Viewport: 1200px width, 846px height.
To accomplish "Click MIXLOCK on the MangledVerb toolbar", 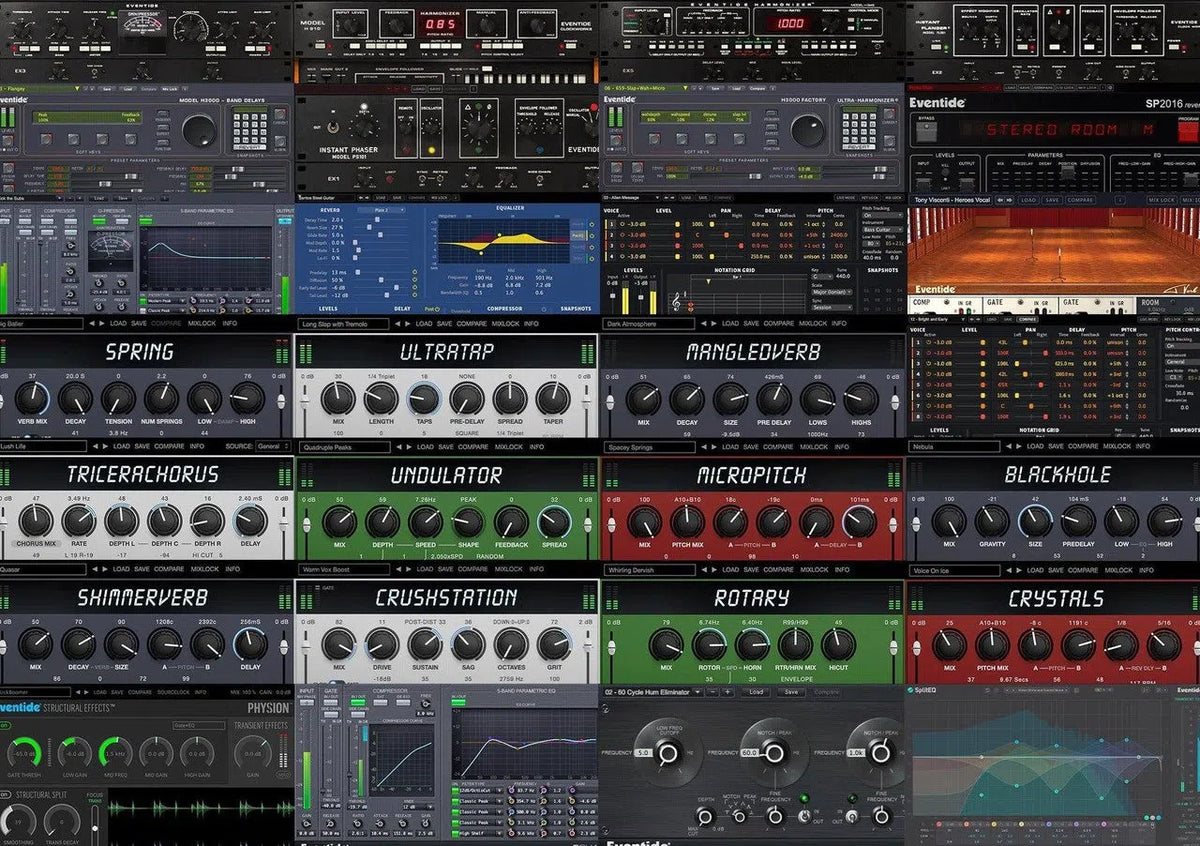I will pos(812,447).
